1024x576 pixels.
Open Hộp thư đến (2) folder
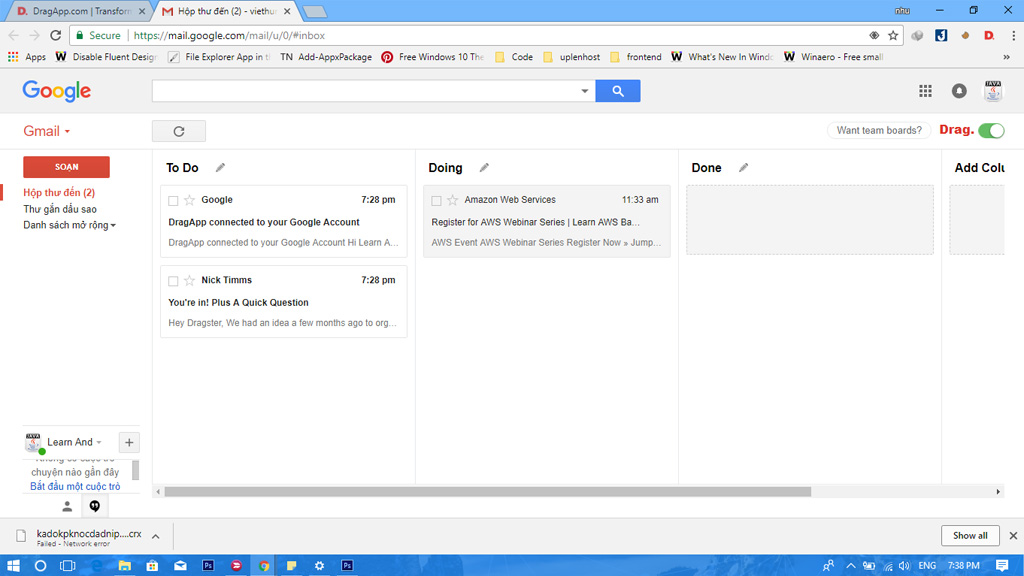pos(59,193)
